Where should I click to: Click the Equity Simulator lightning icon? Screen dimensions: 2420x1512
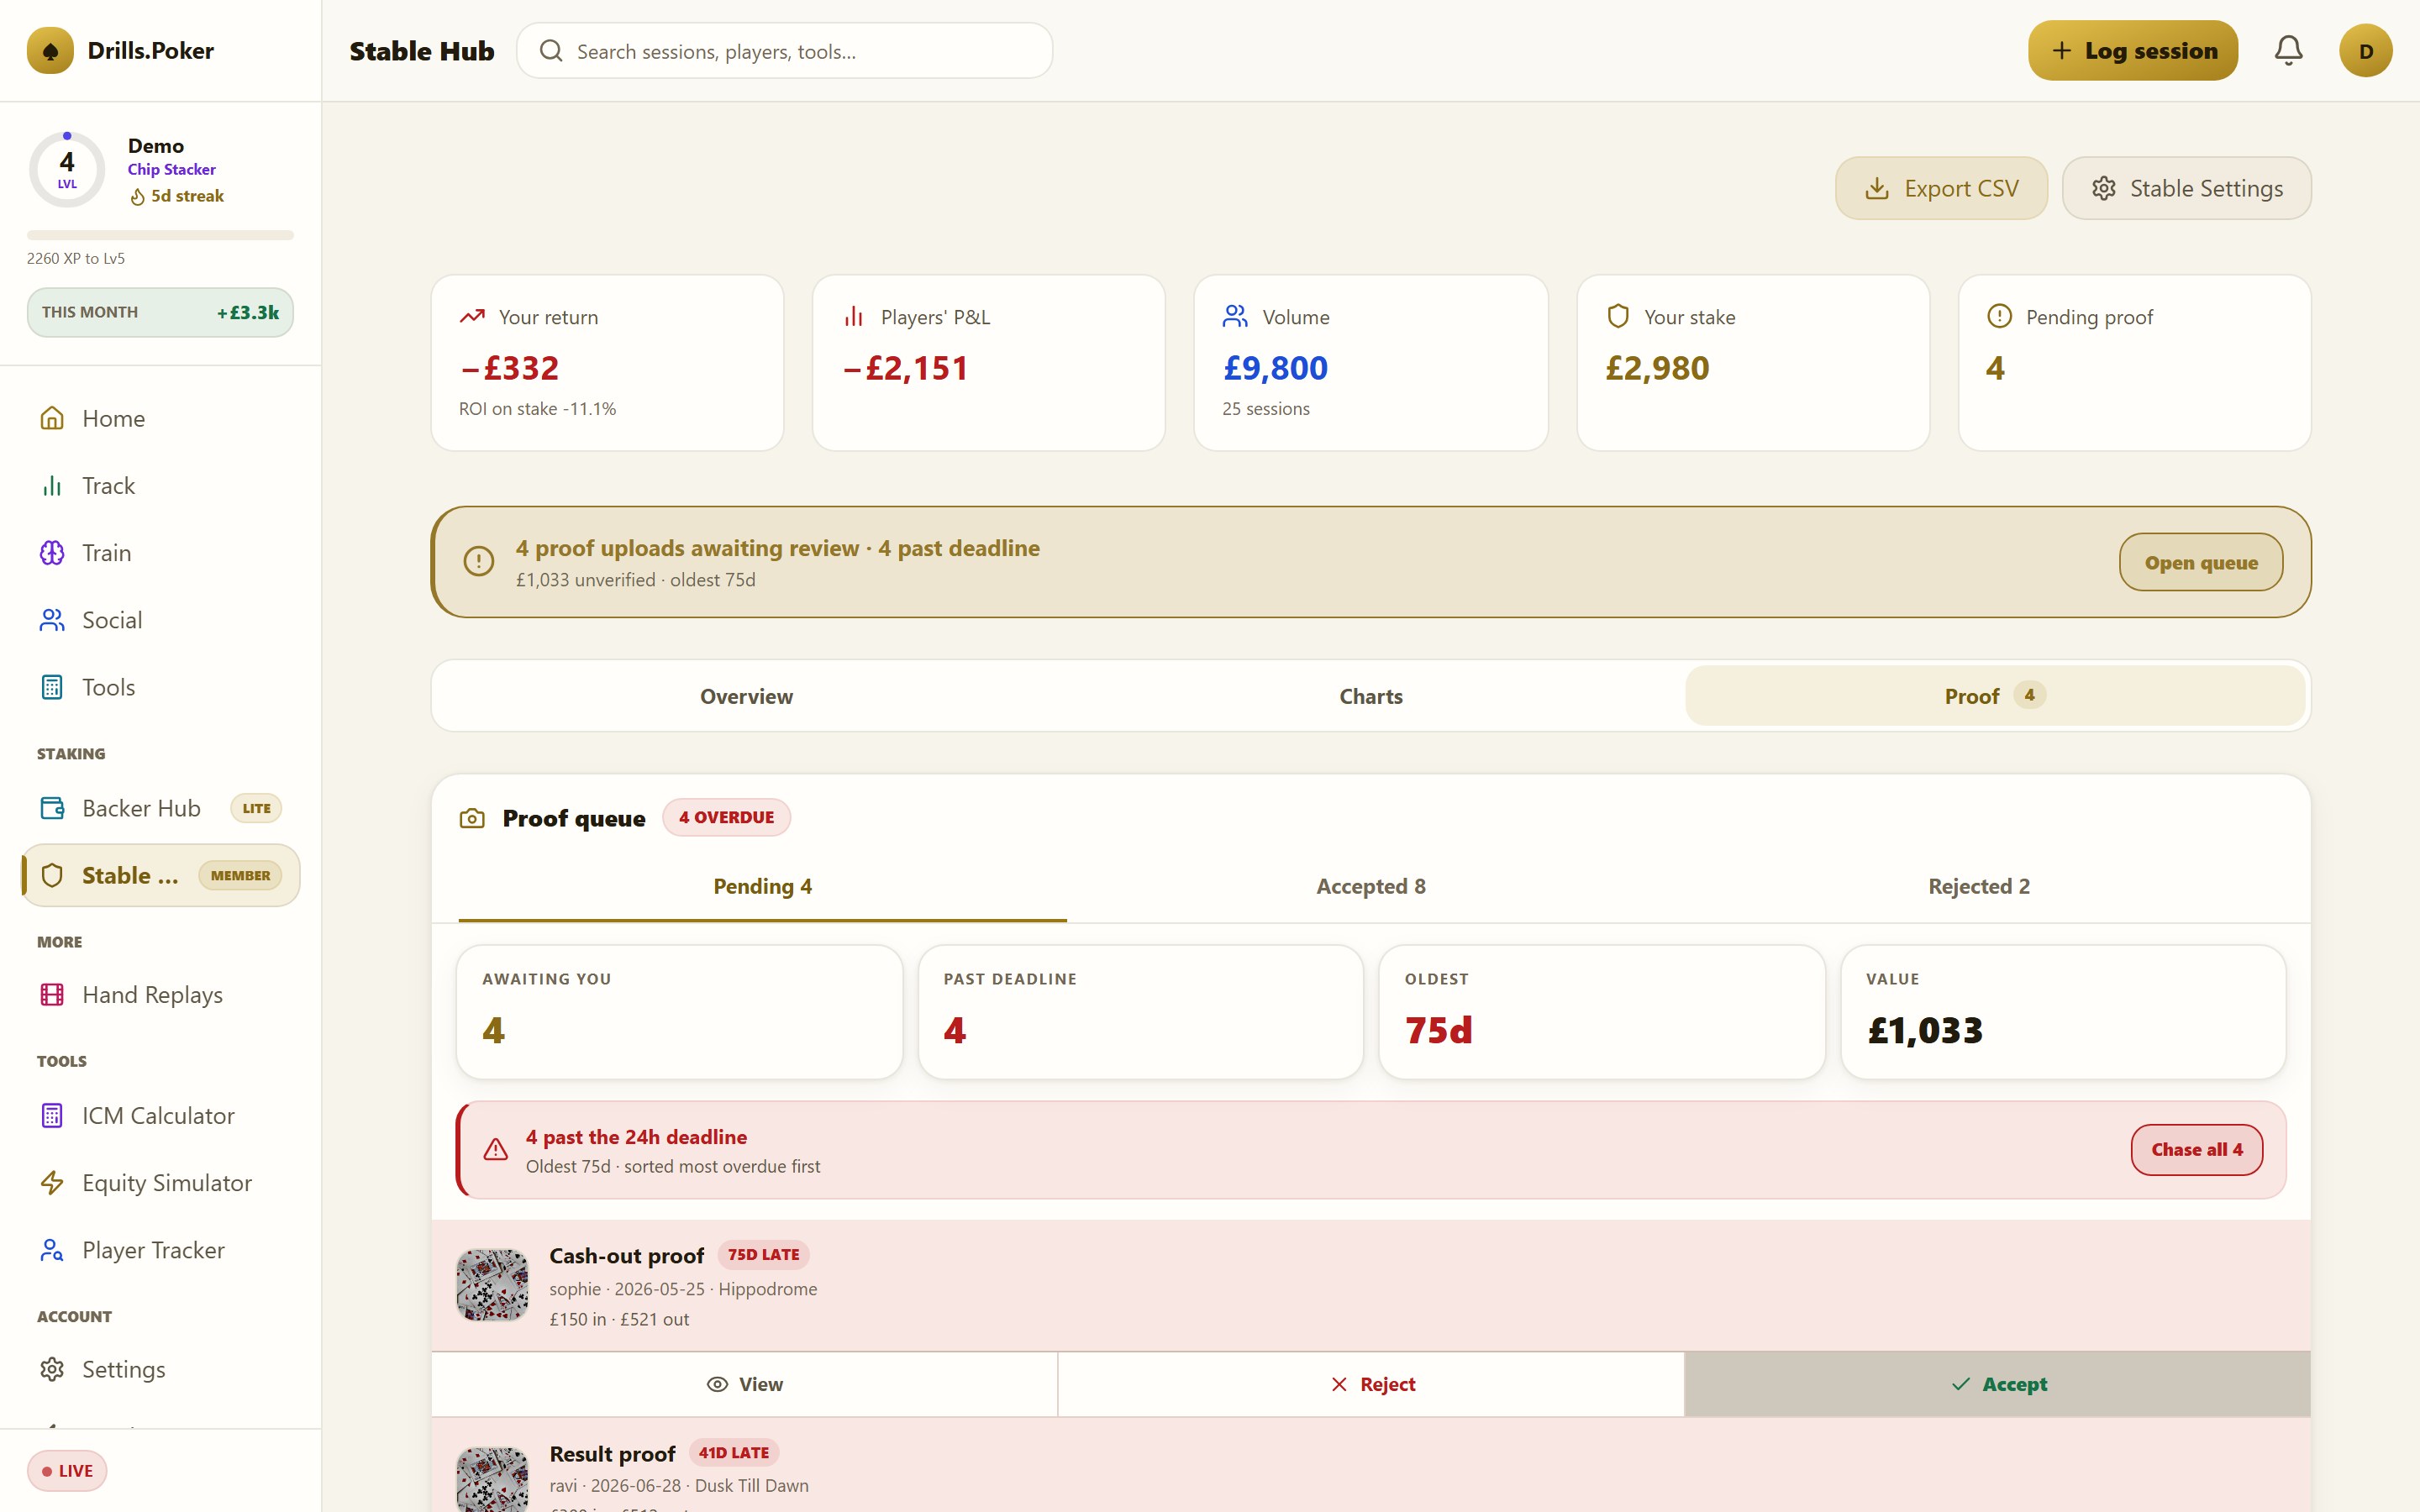(52, 1183)
